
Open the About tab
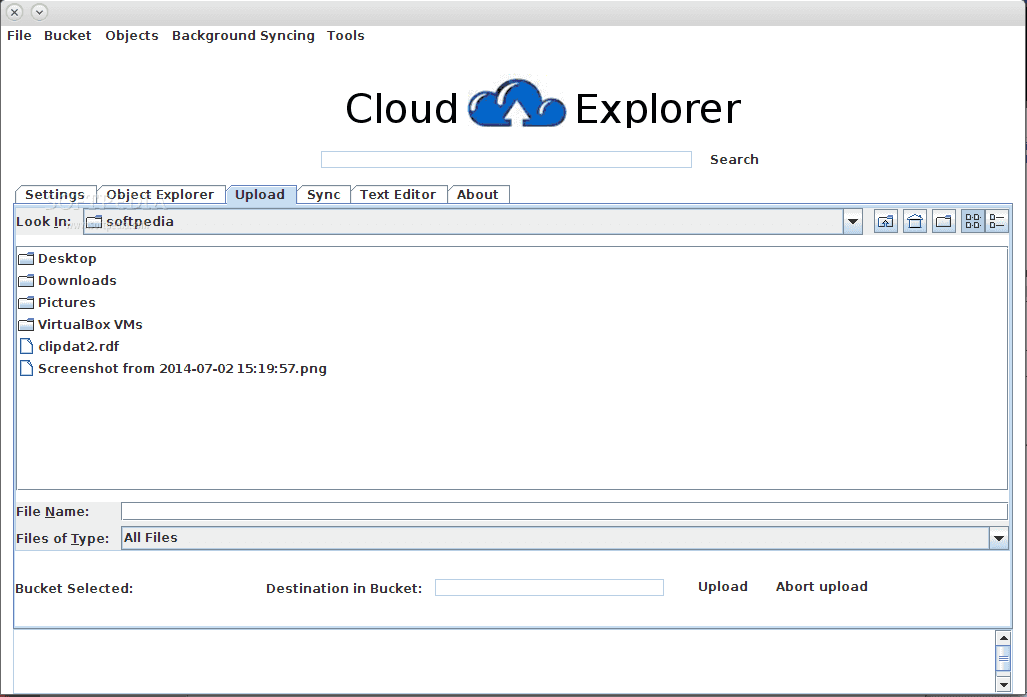click(x=478, y=195)
